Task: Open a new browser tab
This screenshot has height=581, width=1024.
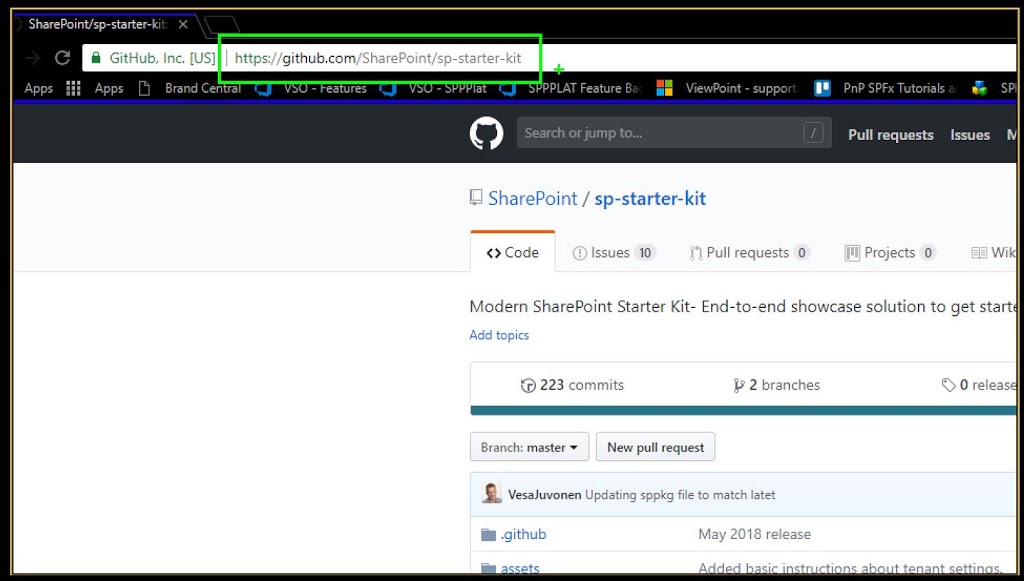Action: [x=222, y=25]
